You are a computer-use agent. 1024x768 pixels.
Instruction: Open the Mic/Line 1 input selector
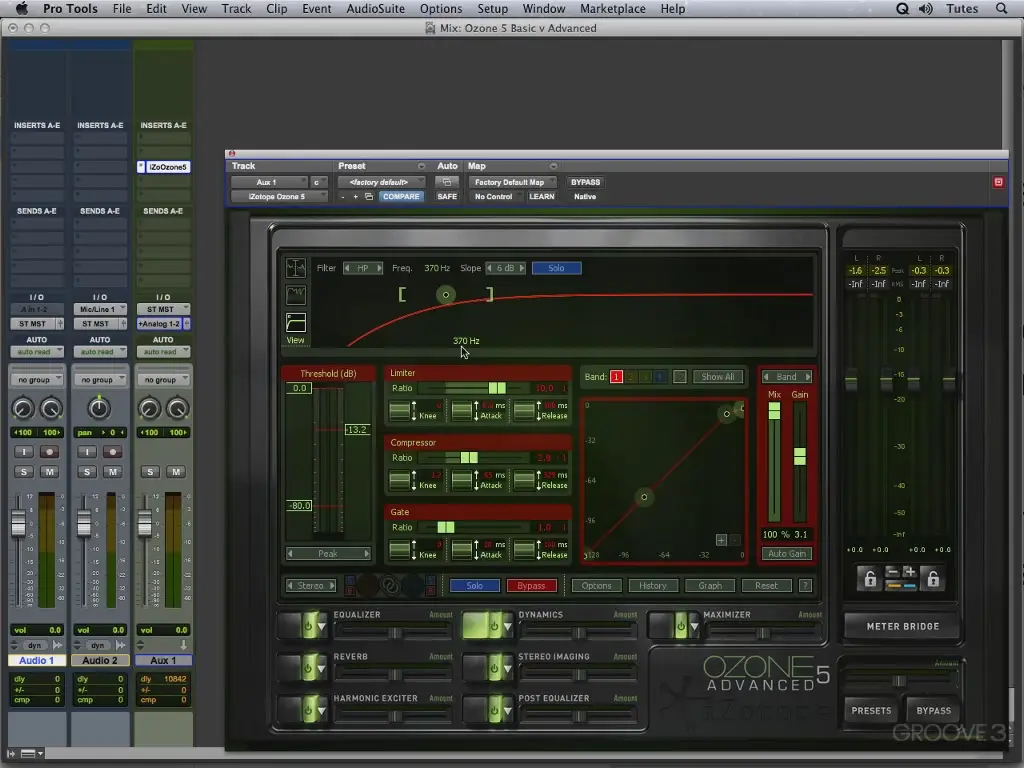click(x=100, y=310)
